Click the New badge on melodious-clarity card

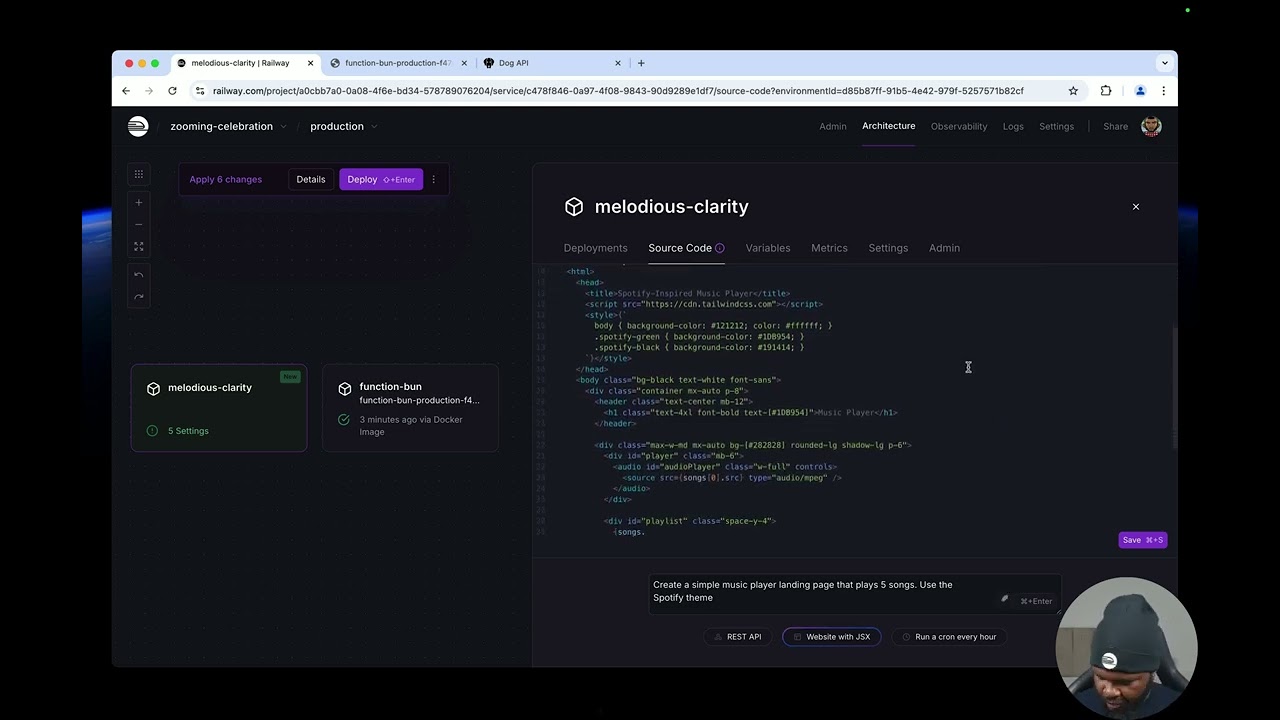[290, 377]
